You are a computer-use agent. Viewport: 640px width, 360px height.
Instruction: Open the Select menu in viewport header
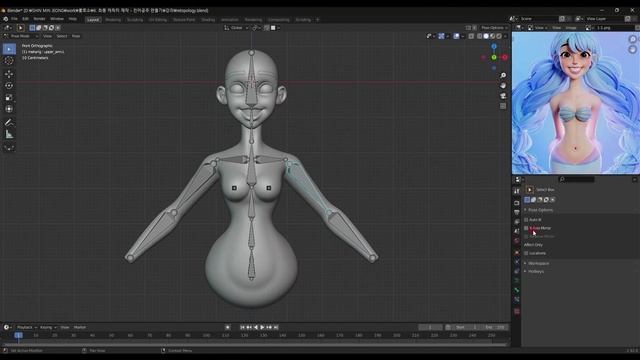[x=62, y=36]
